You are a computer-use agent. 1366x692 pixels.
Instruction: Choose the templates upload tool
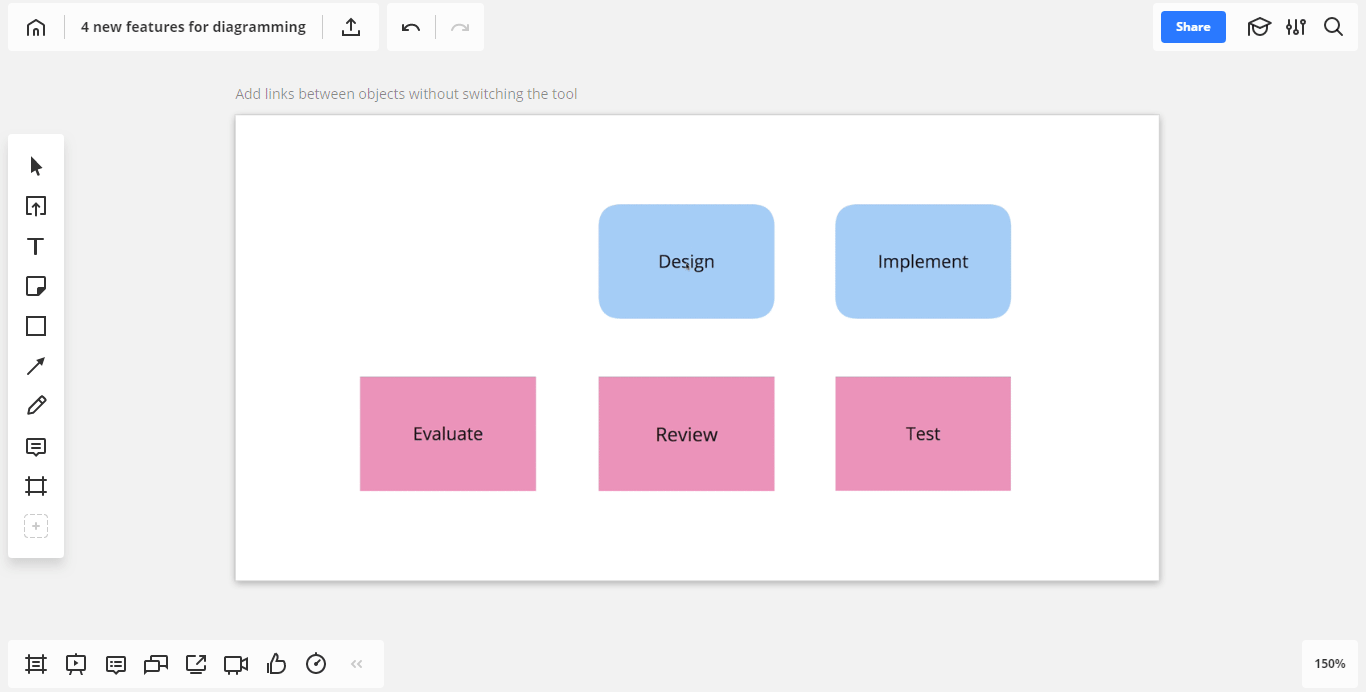click(x=36, y=206)
